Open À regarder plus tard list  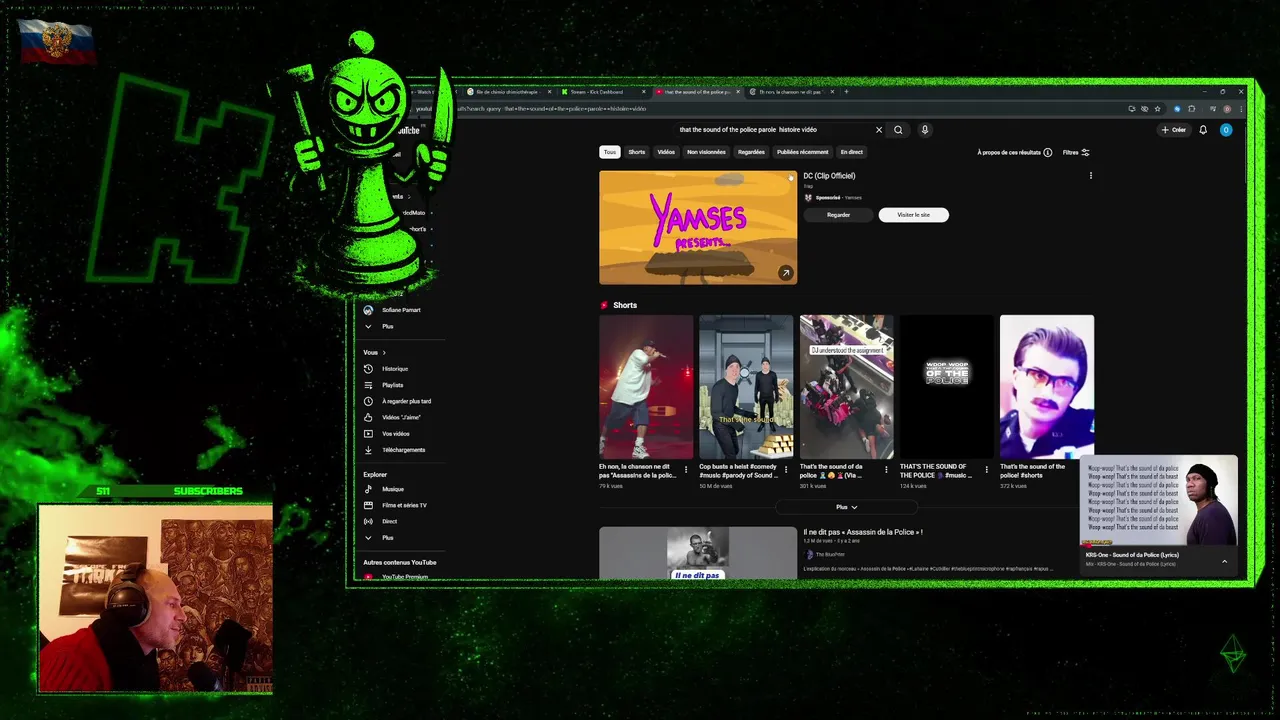tap(406, 401)
